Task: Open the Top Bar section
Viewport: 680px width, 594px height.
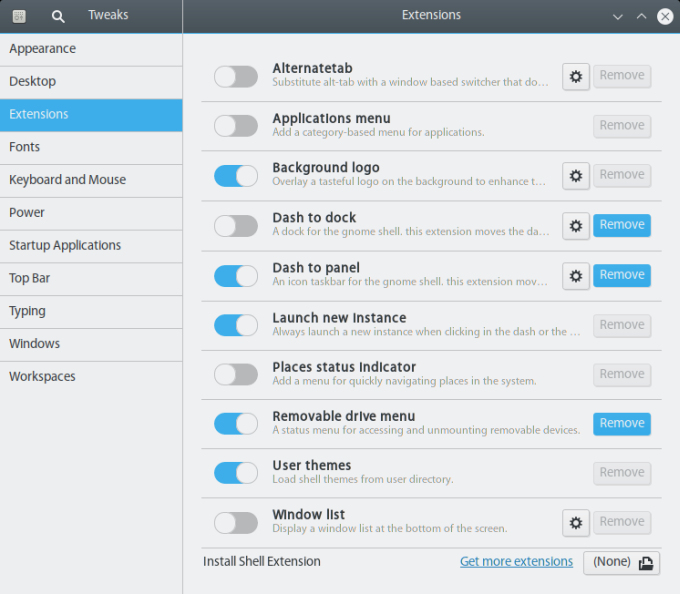Action: click(x=91, y=279)
